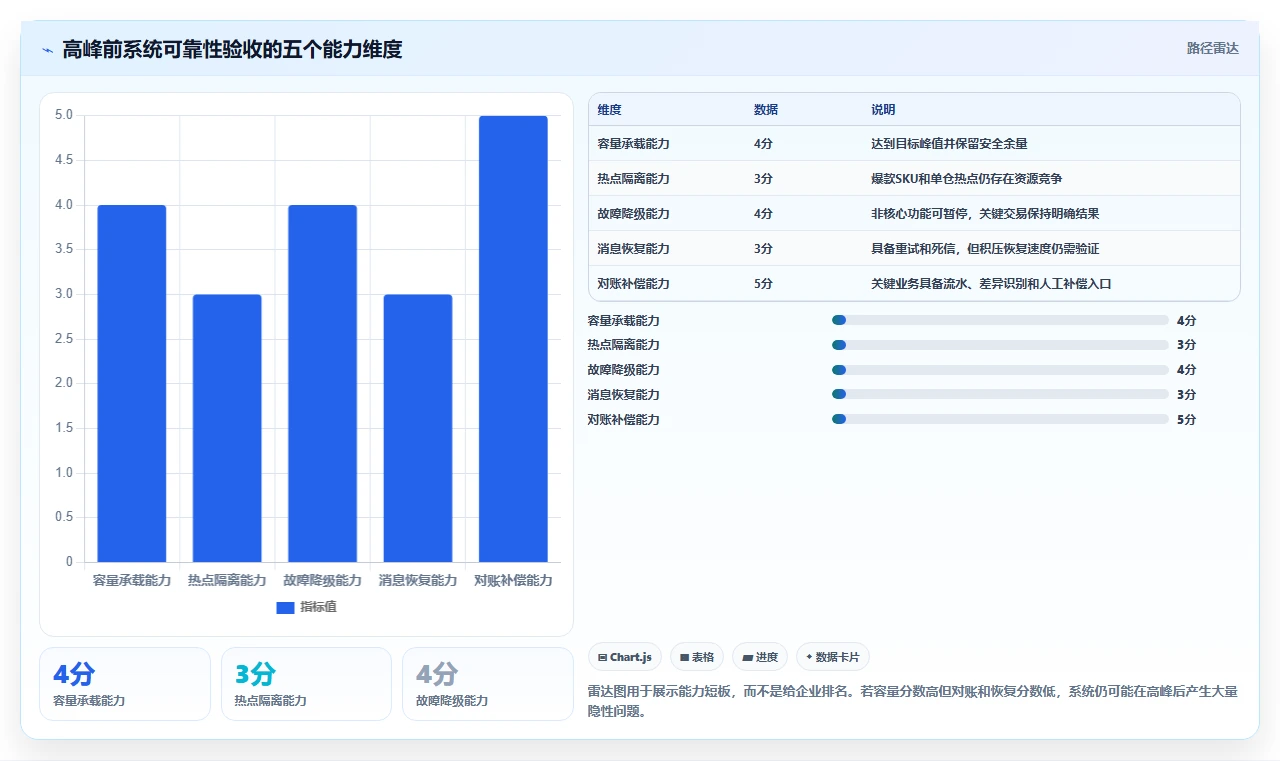Click the 消息恢复能力 progress bar
Image resolution: width=1280 pixels, height=761 pixels.
[1000, 395]
